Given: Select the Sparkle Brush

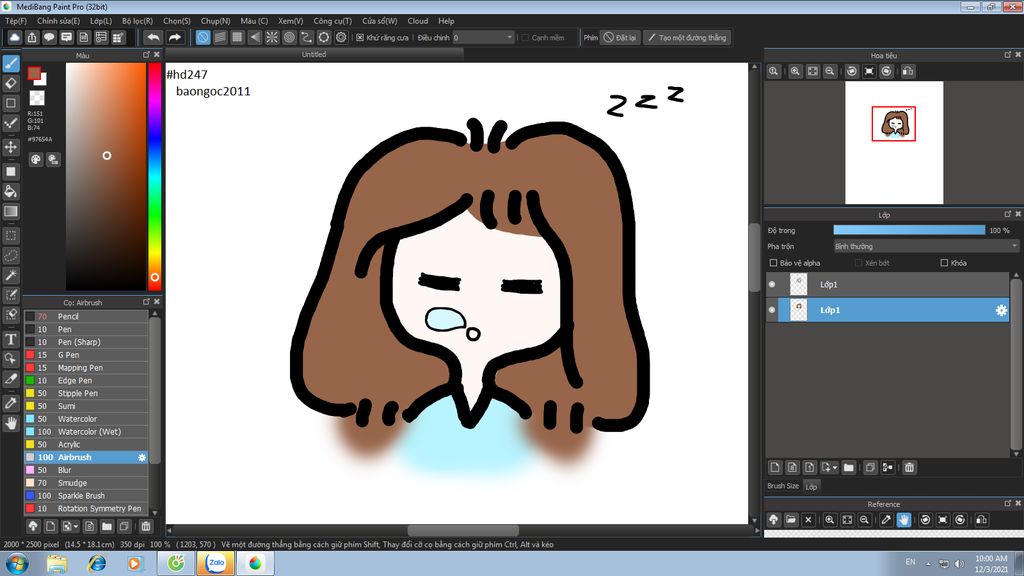Looking at the screenshot, I should 86,496.
